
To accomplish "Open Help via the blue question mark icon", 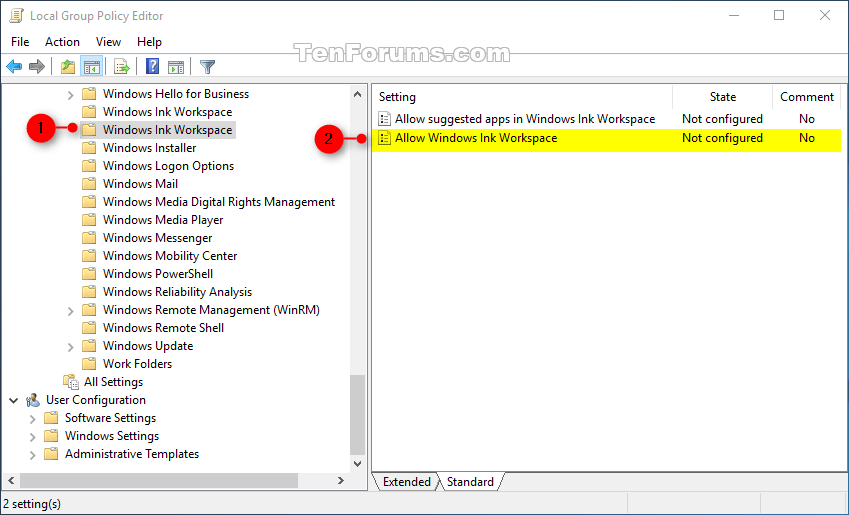I will (153, 66).
